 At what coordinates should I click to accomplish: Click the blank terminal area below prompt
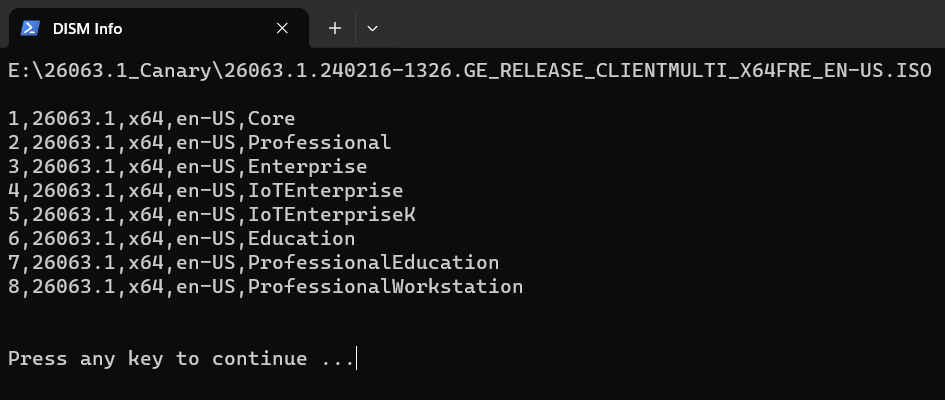tap(472, 386)
